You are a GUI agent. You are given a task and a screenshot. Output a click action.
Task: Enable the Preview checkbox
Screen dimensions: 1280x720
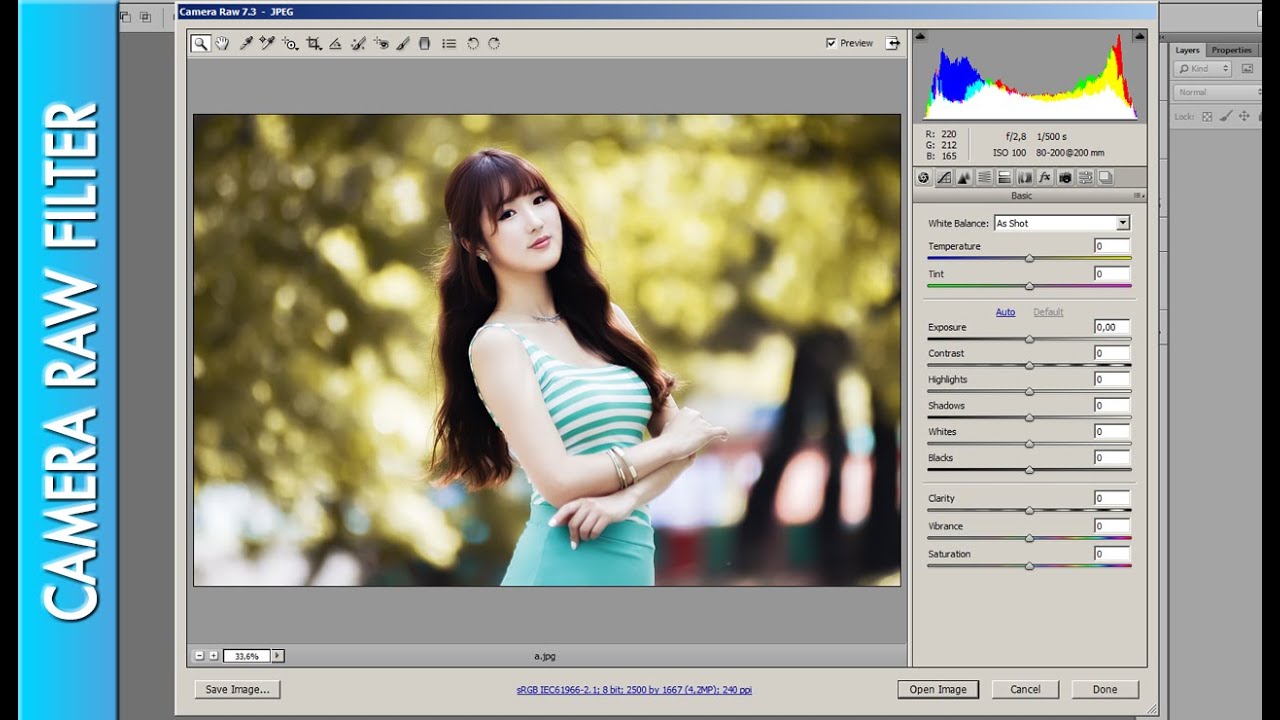point(831,43)
